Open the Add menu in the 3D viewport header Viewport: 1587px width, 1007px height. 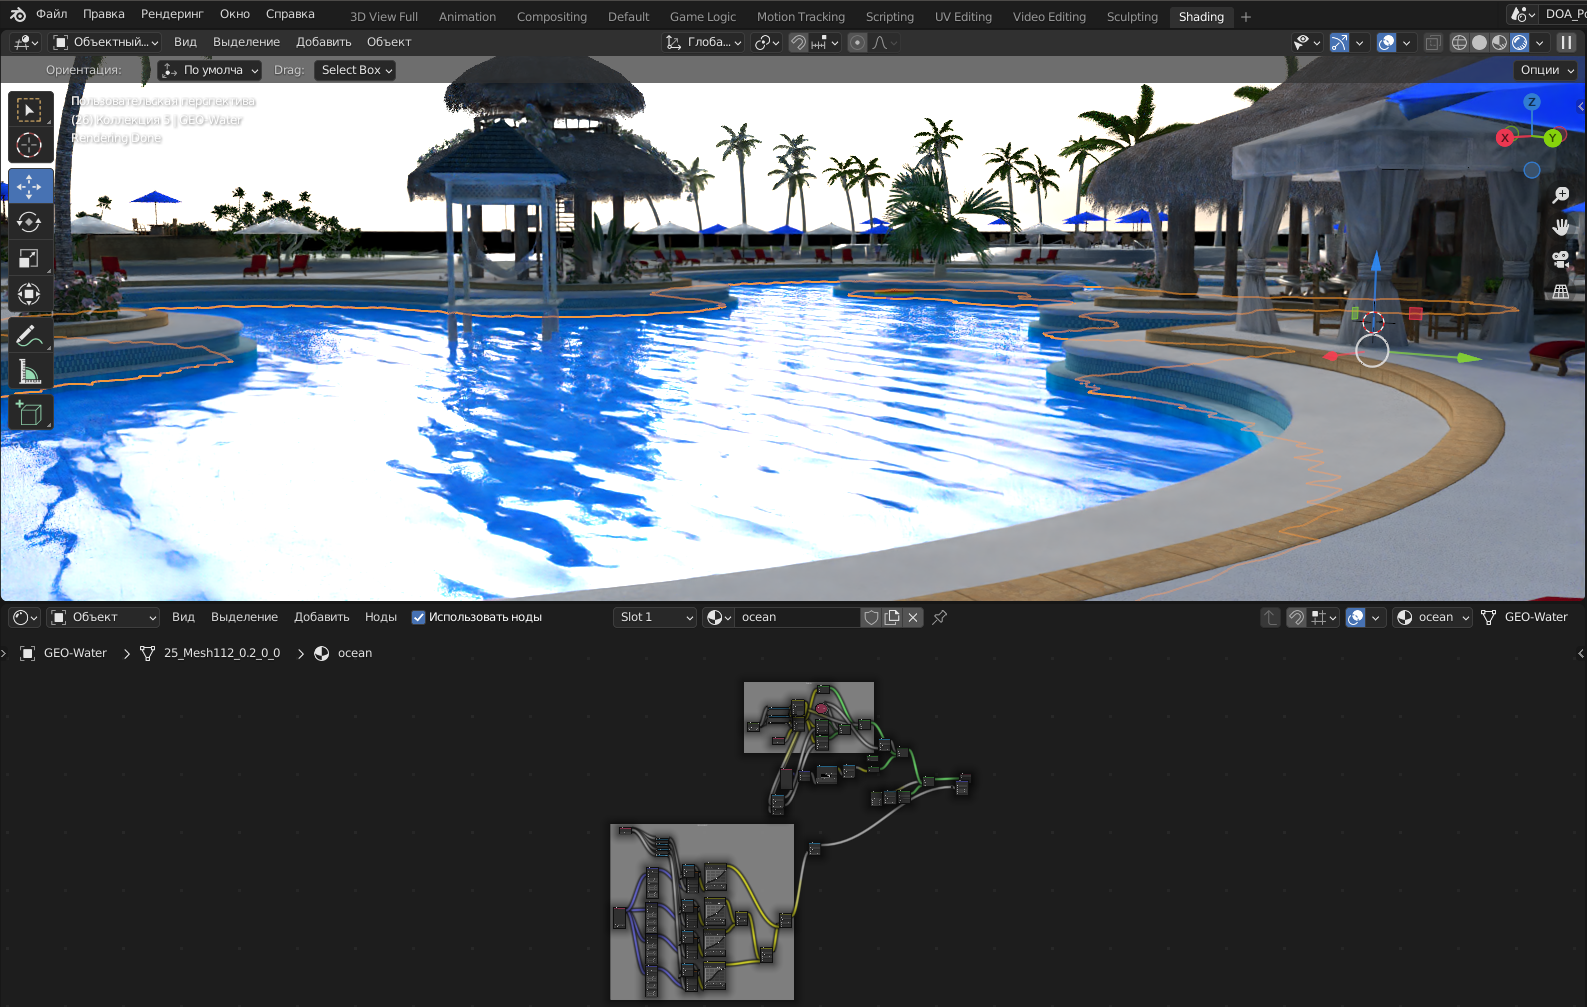(324, 43)
